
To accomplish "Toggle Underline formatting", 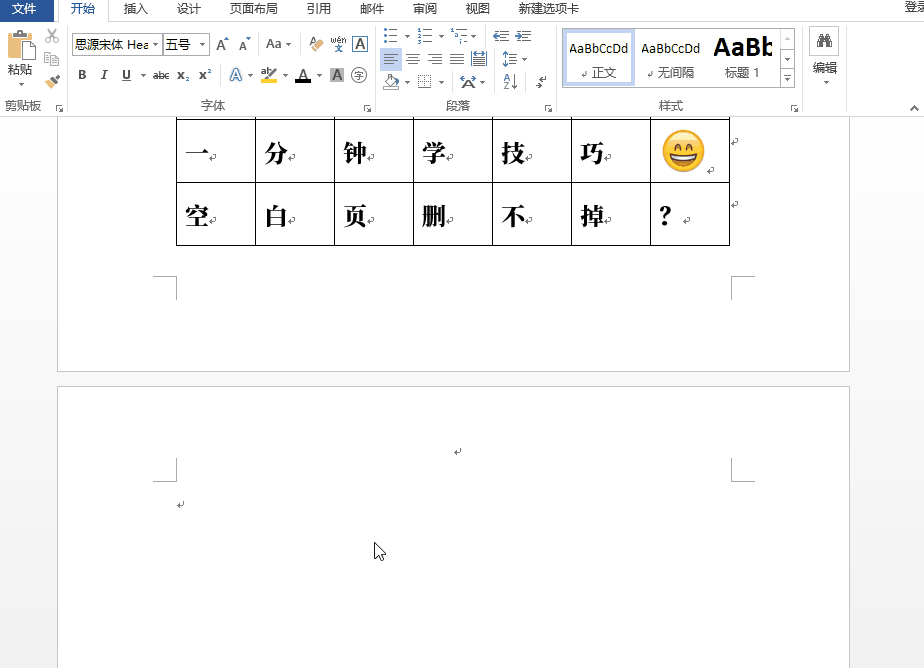I will (126, 75).
